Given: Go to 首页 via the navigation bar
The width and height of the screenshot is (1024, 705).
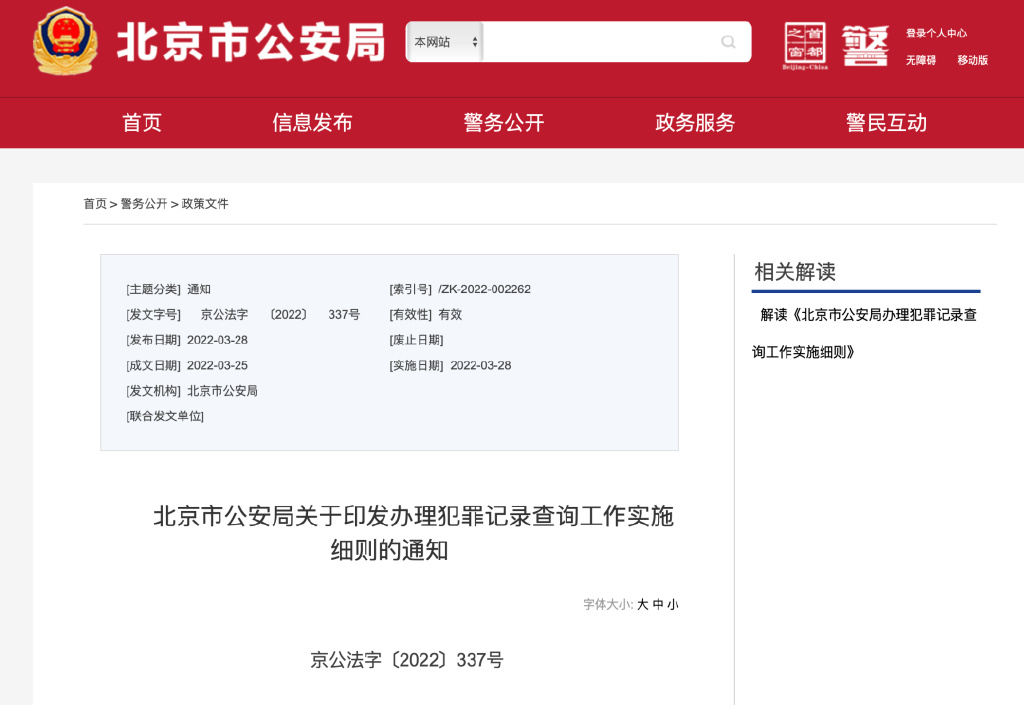Looking at the screenshot, I should 140,122.
